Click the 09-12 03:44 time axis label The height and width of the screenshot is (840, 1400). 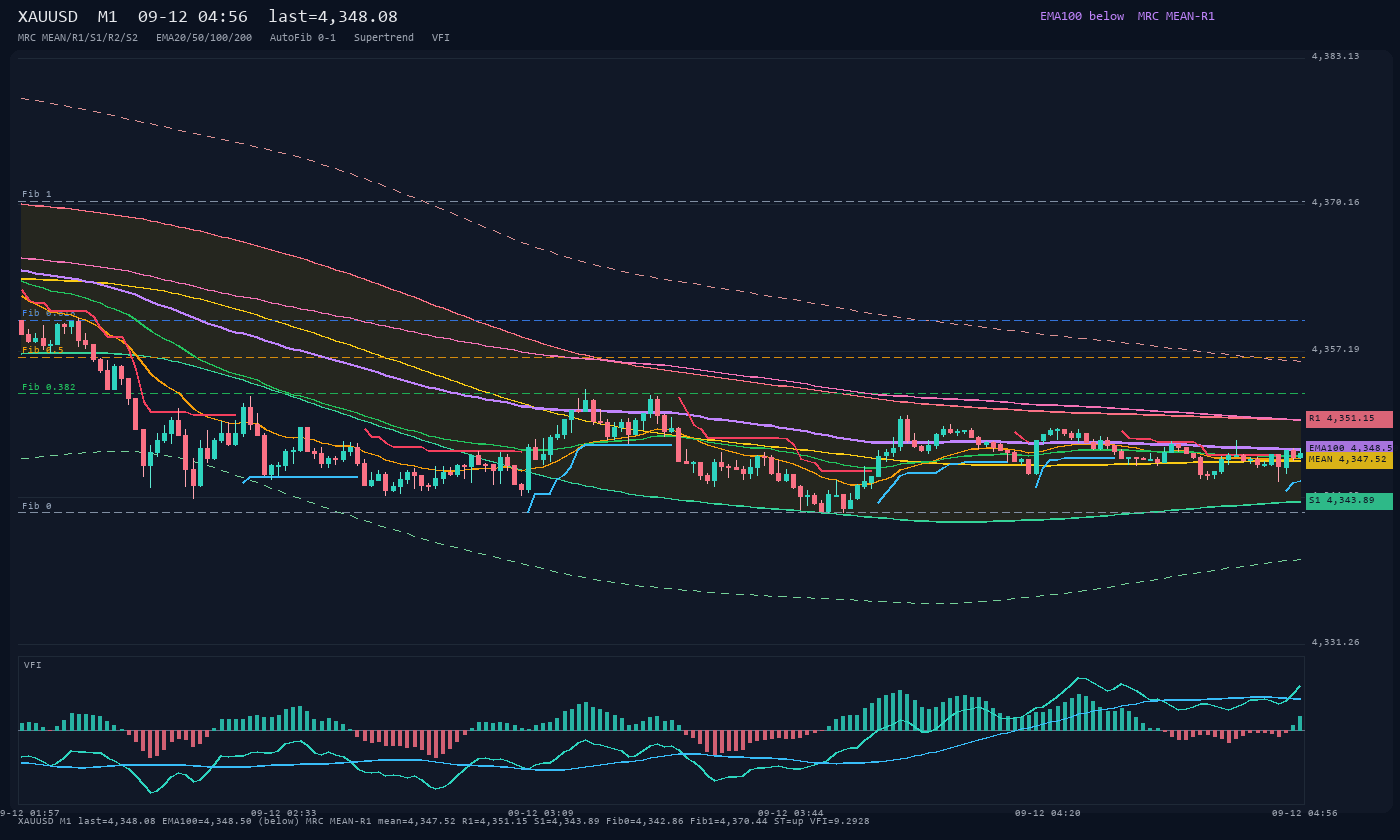(791, 813)
